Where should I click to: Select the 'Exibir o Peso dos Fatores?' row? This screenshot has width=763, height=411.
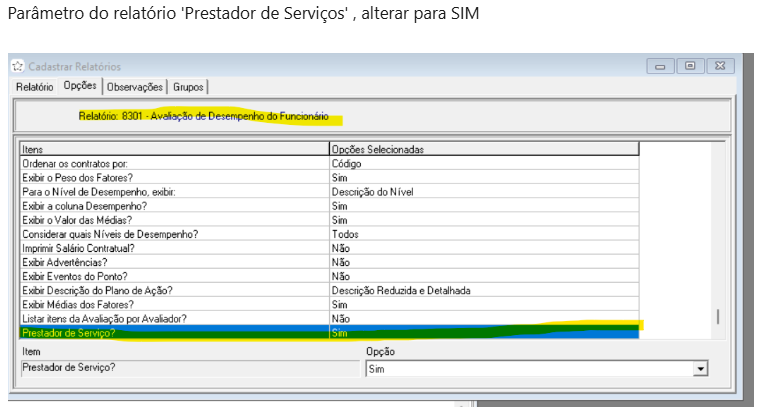pos(173,177)
